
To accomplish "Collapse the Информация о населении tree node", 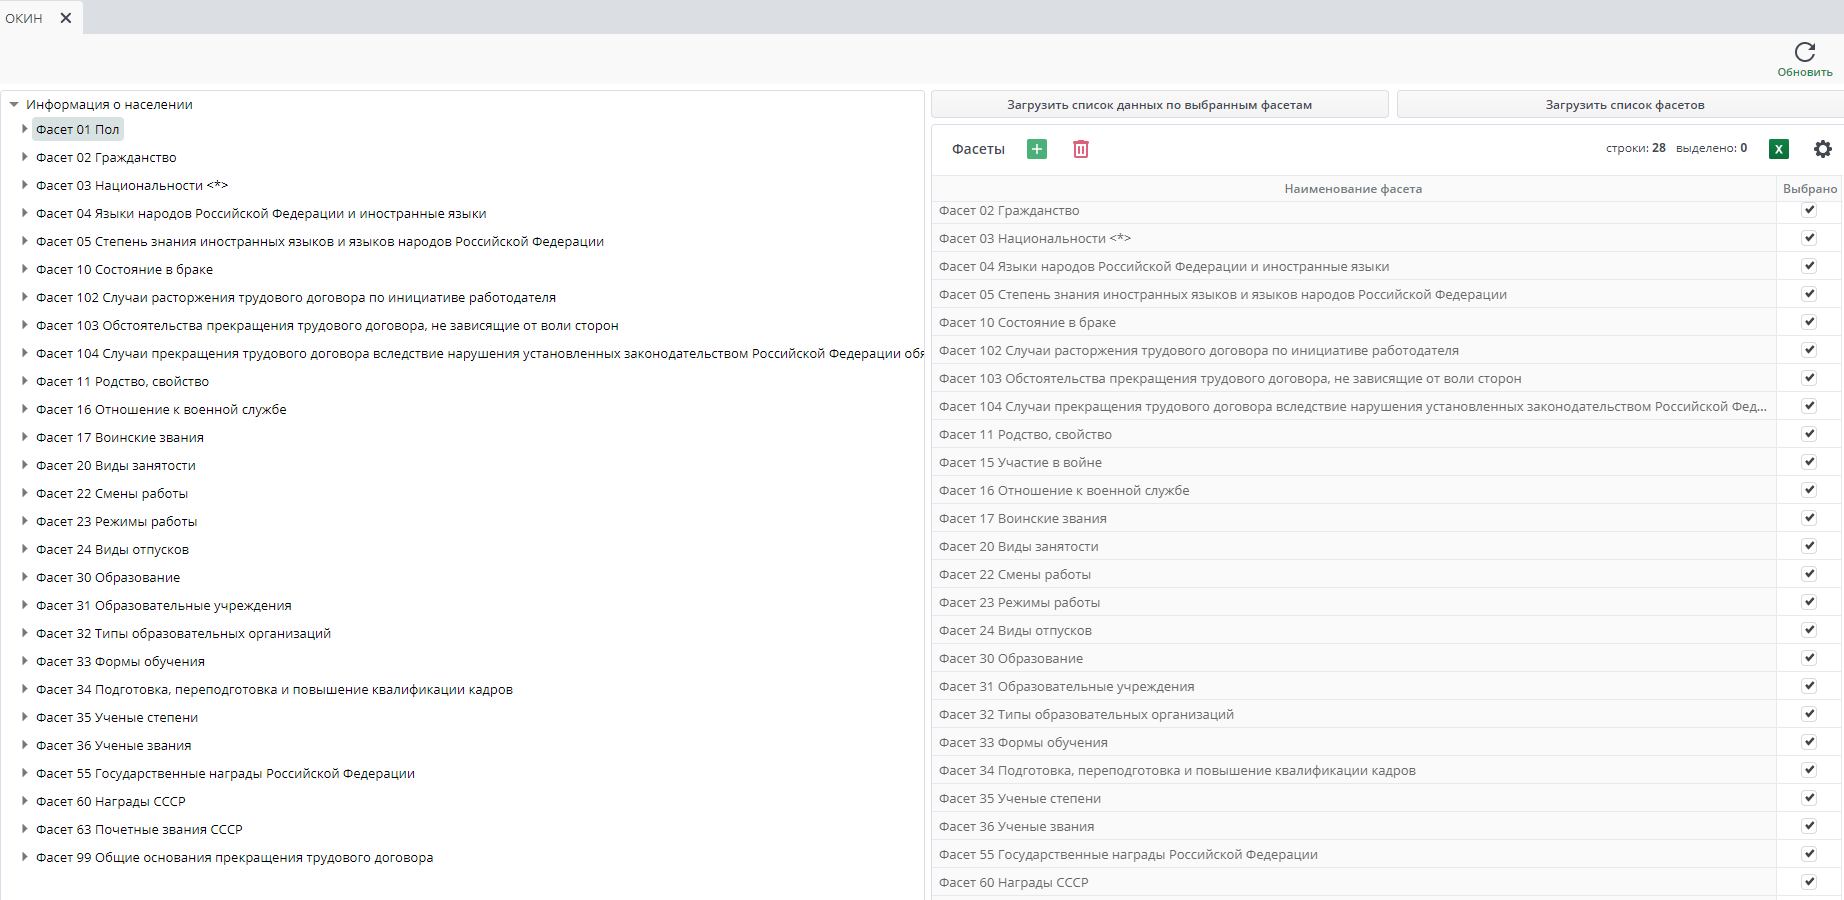I will coord(14,104).
